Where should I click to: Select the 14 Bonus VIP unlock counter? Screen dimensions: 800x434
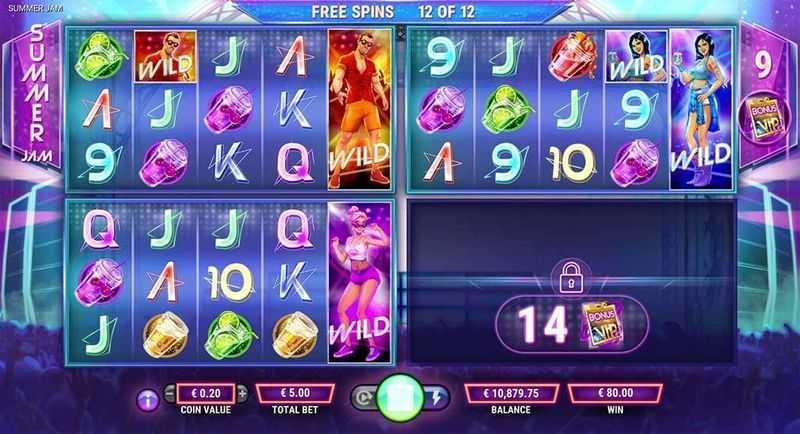[571, 324]
